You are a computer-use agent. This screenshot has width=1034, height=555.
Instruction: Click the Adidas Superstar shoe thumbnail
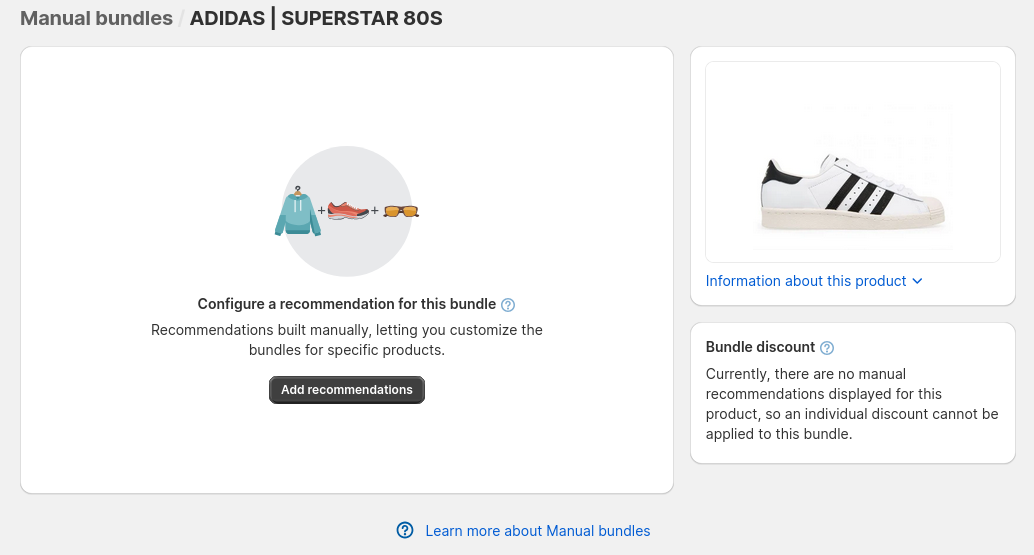tap(853, 162)
